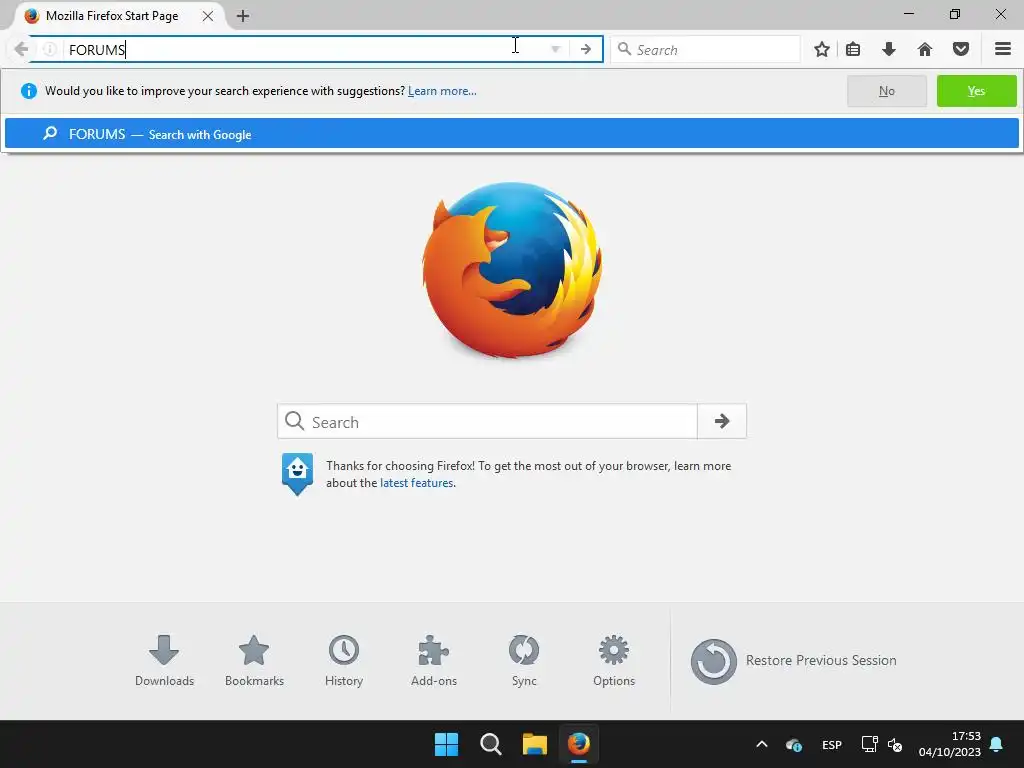Viewport: 1024px width, 768px height.
Task: Open History from start page shortcuts
Action: [x=344, y=660]
